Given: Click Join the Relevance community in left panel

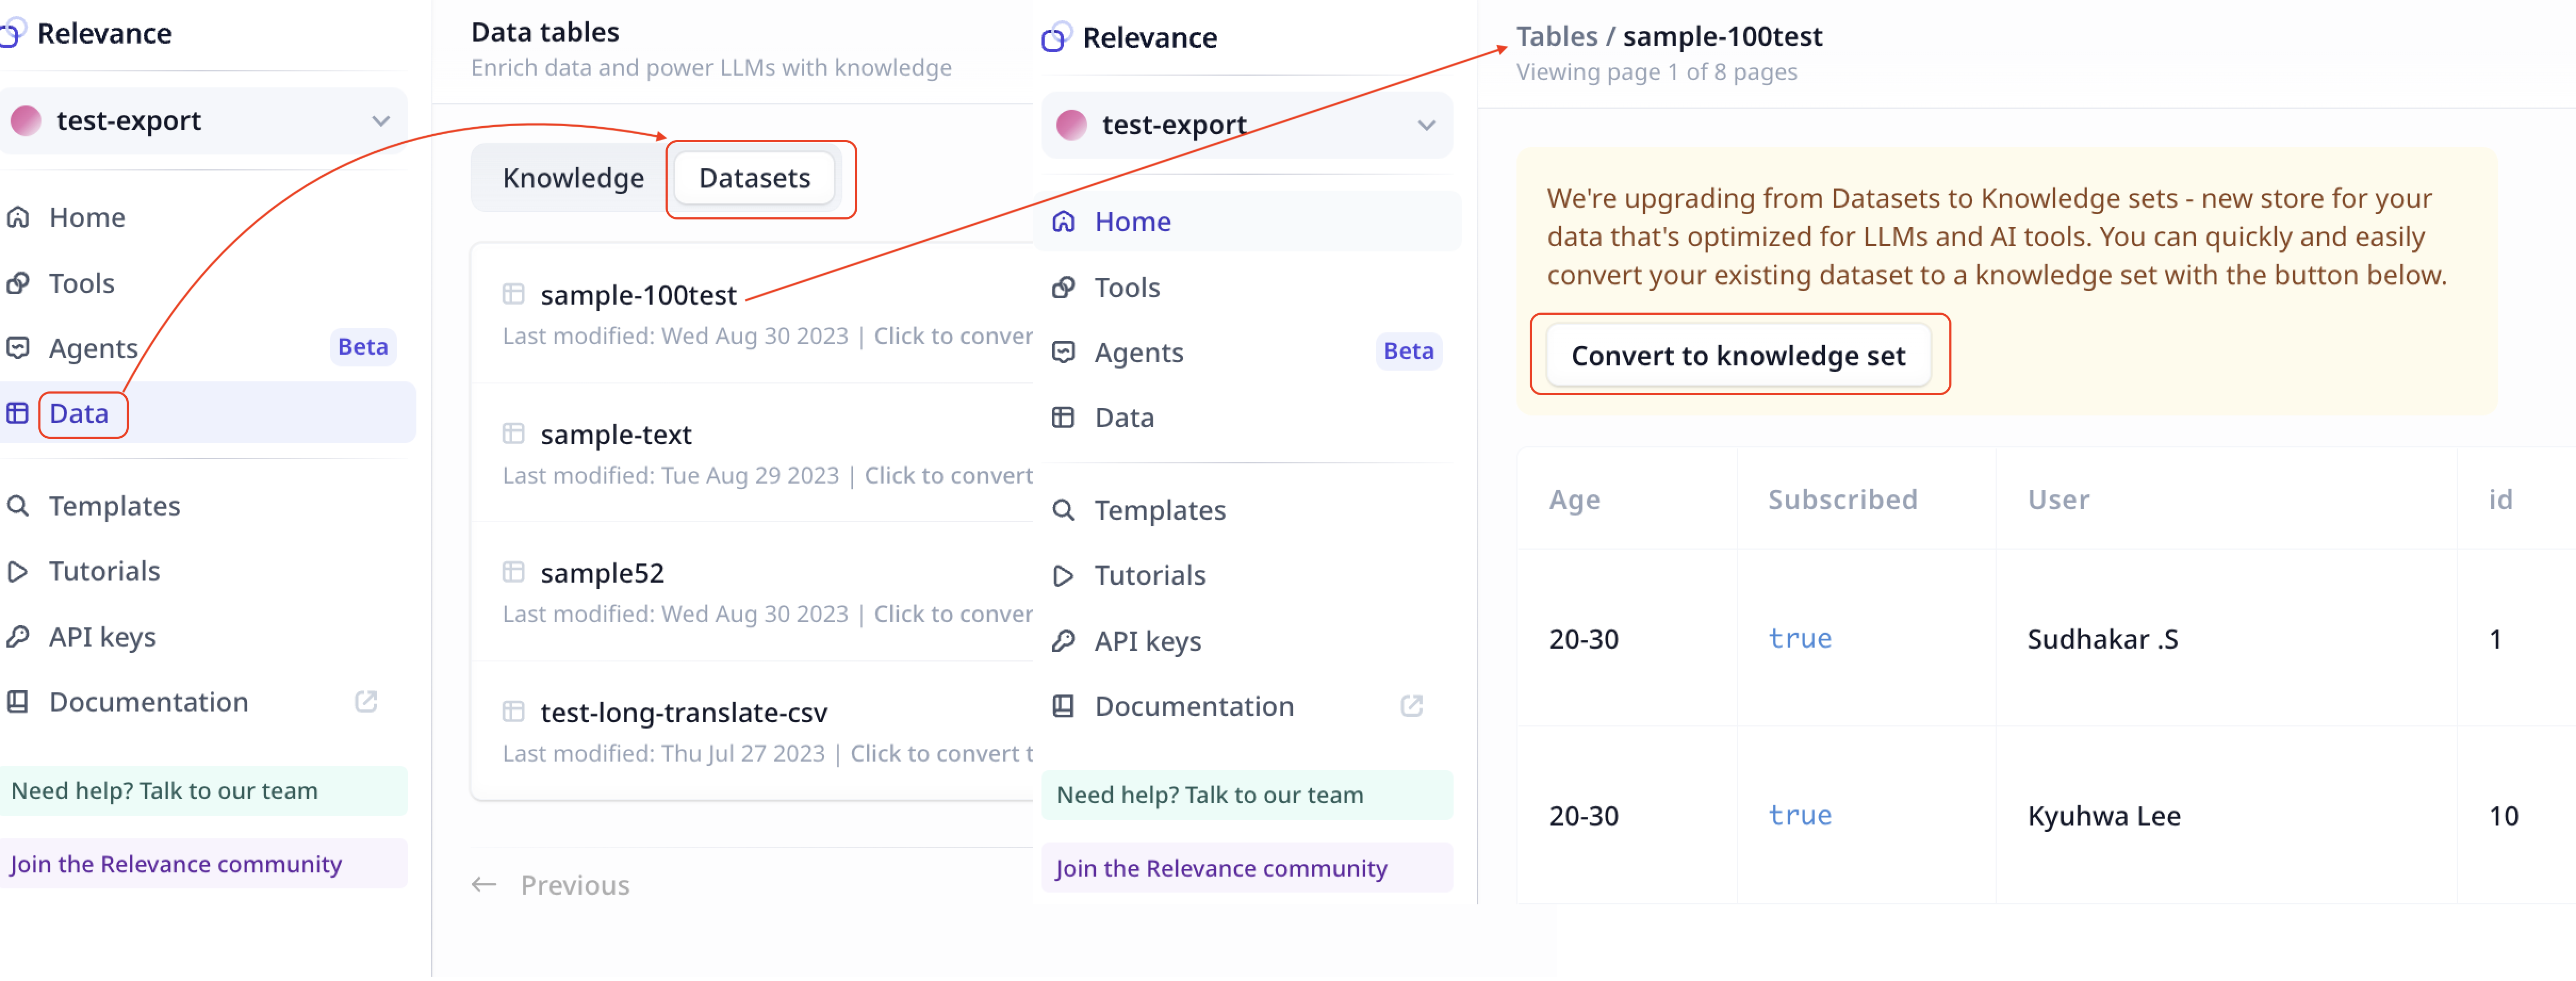Looking at the screenshot, I should tap(204, 864).
